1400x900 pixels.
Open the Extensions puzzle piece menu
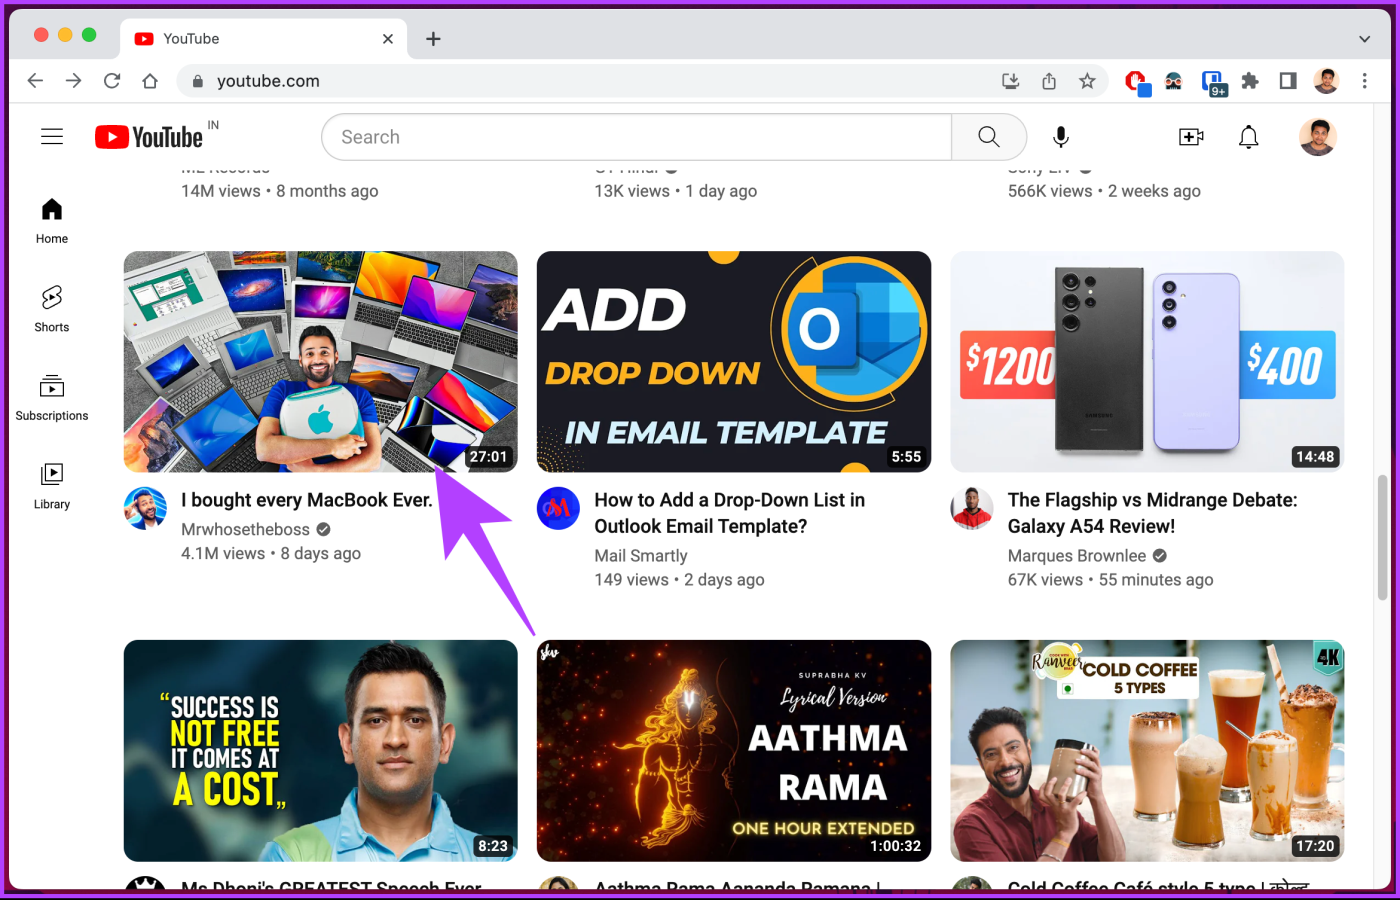coord(1250,81)
